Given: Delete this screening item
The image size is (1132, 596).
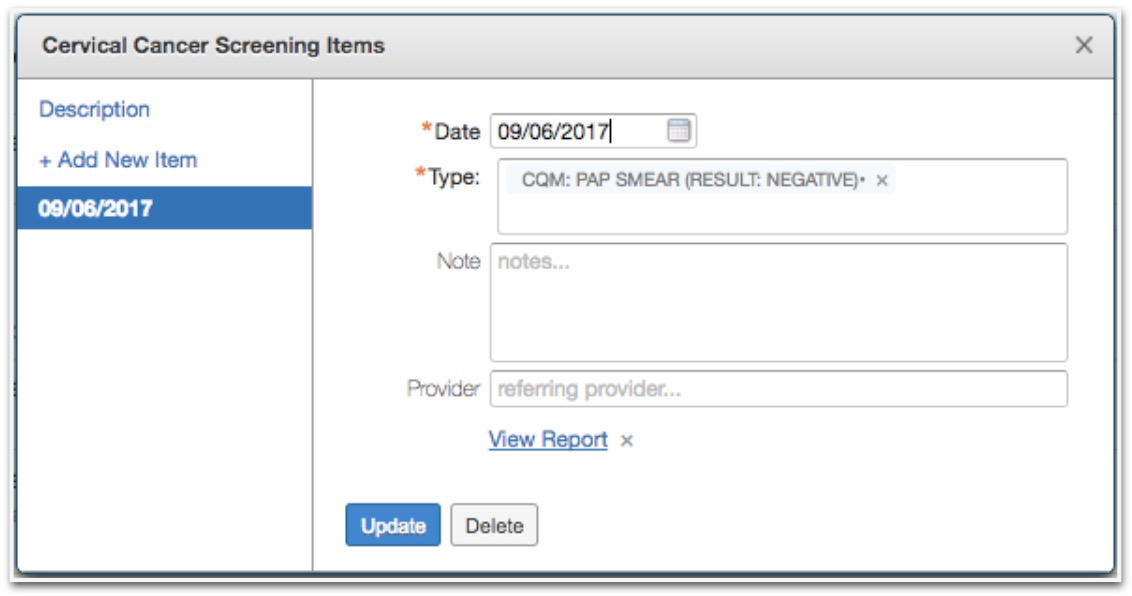Looking at the screenshot, I should 495,525.
